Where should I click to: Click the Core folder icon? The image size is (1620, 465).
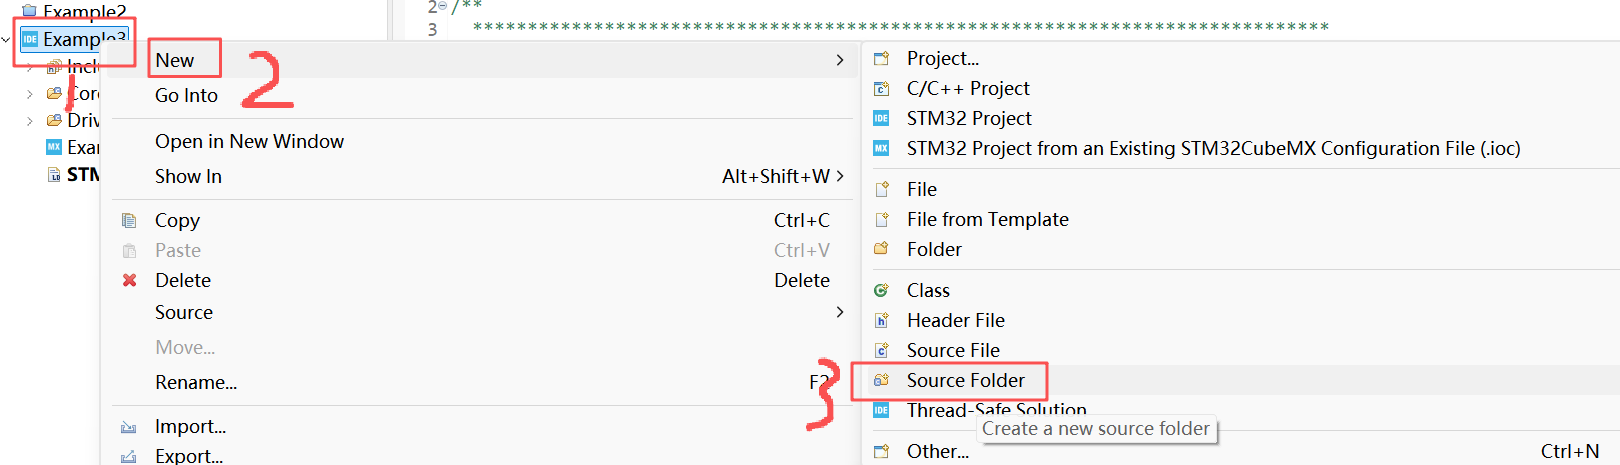pyautogui.click(x=55, y=93)
